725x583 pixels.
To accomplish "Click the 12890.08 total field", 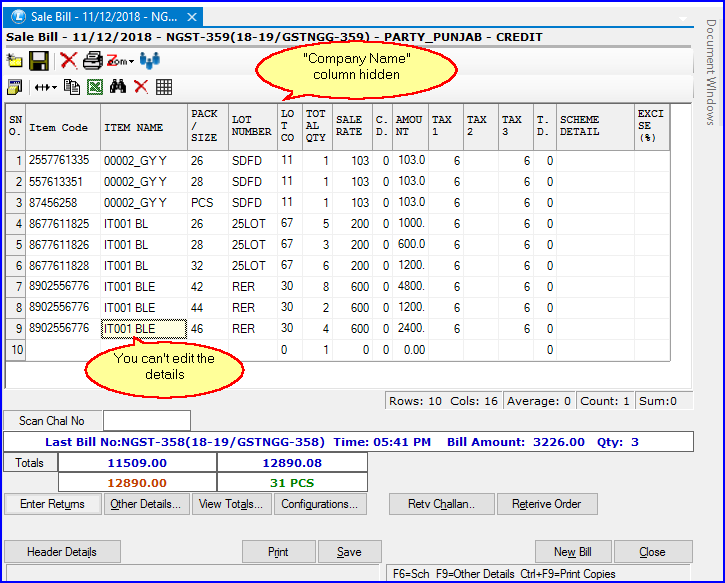I will tap(292, 463).
